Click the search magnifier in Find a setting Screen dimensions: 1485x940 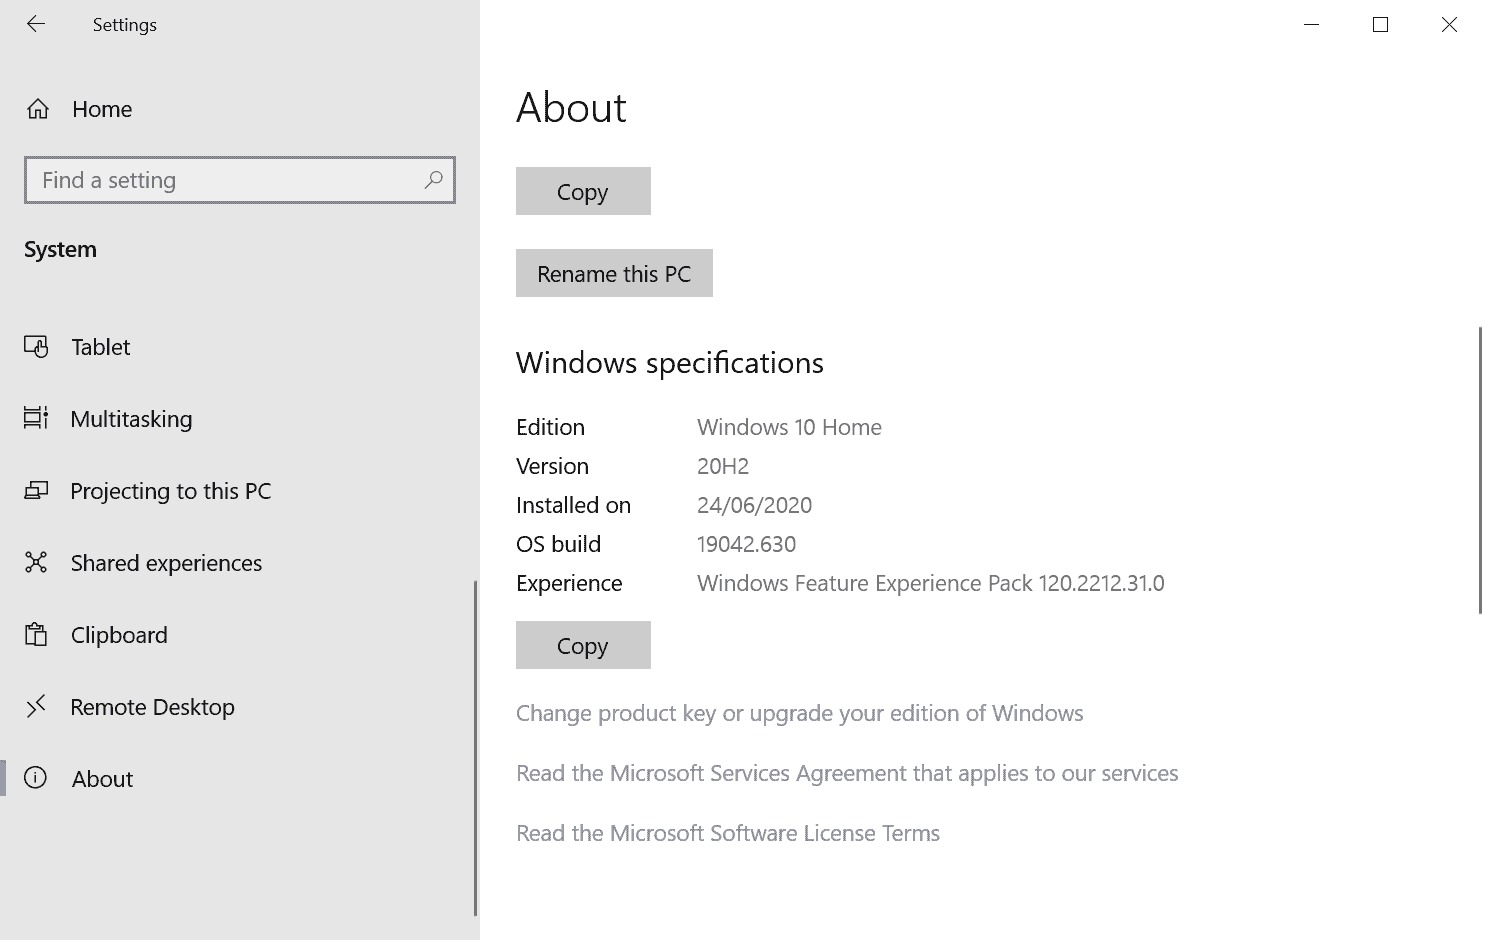(x=434, y=180)
